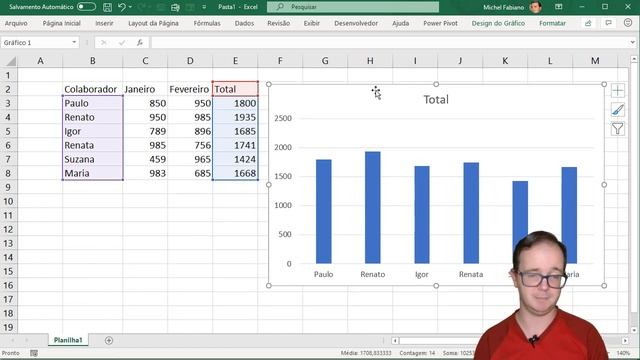Open the Arquivo menu
Viewport: 640px width, 360px height.
click(x=16, y=23)
